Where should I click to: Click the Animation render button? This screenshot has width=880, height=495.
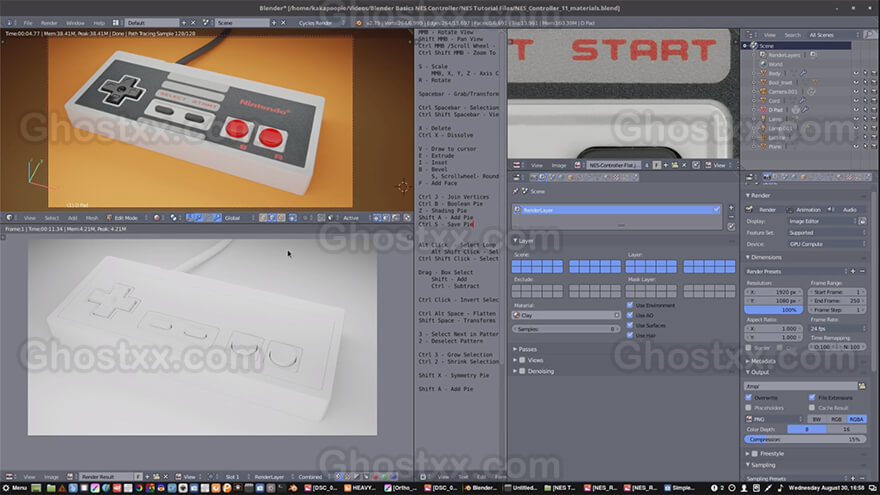(805, 209)
